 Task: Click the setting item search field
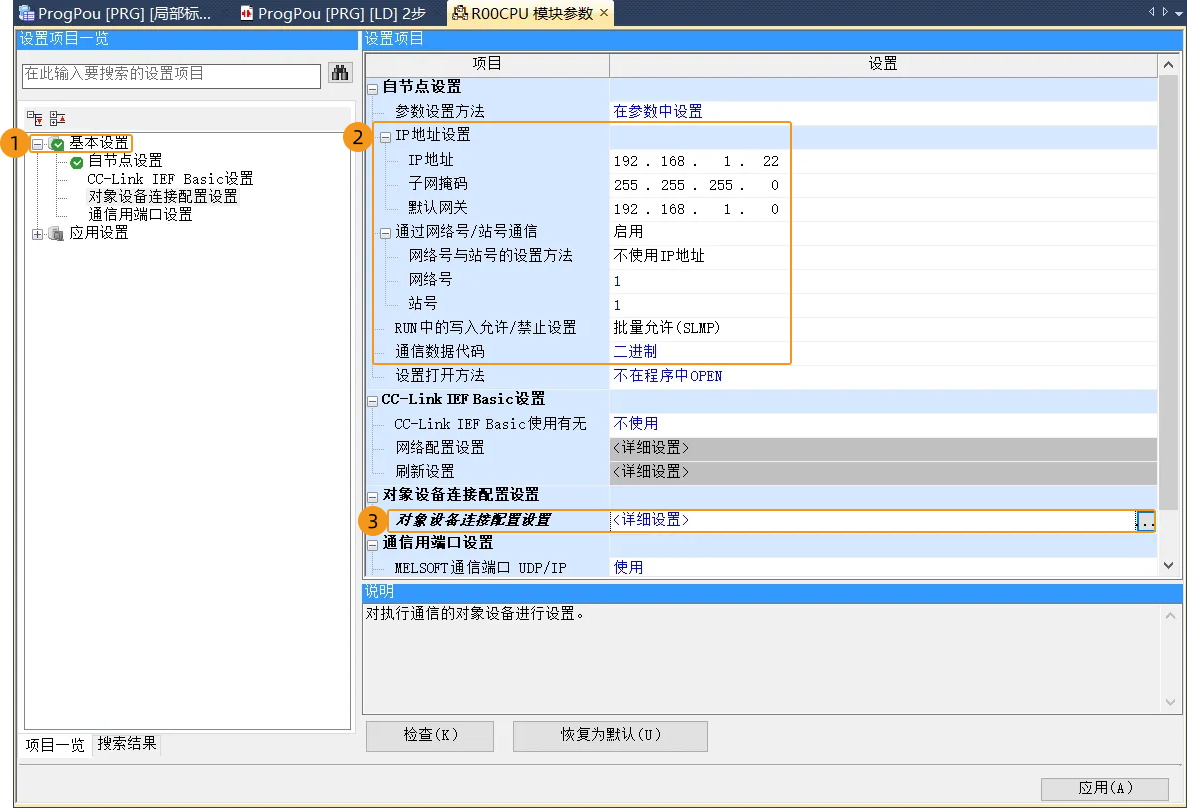172,74
